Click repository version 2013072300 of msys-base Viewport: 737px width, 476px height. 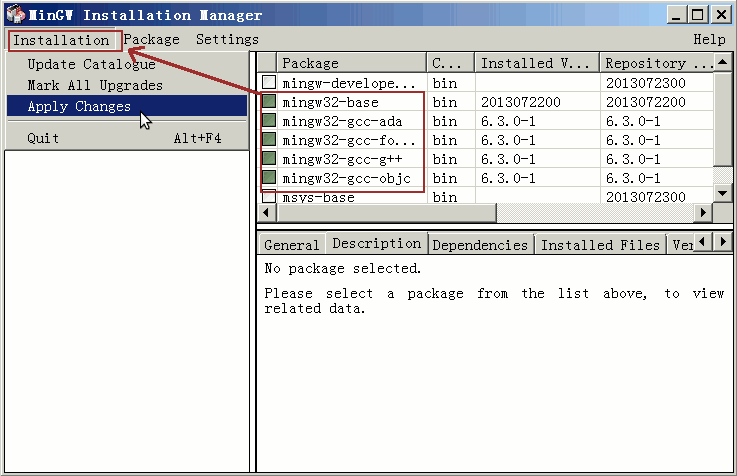(x=646, y=197)
